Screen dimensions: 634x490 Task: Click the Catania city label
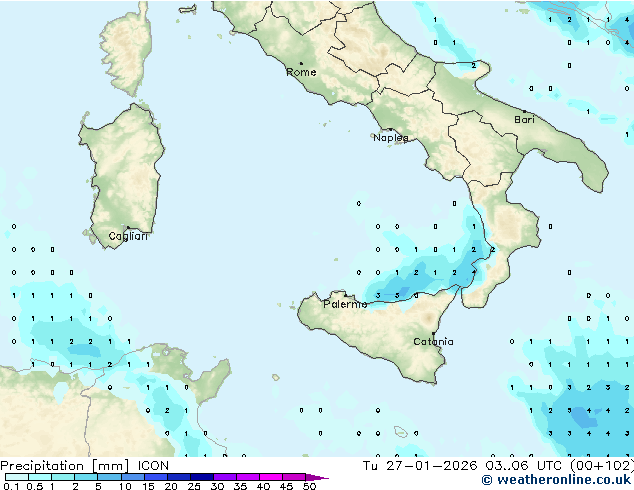433,342
